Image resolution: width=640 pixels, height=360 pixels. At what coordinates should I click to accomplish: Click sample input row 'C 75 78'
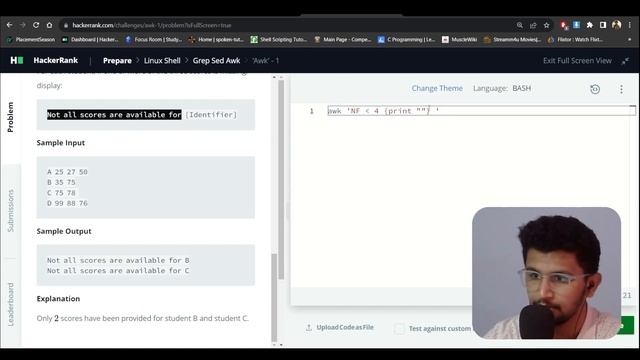(61, 193)
